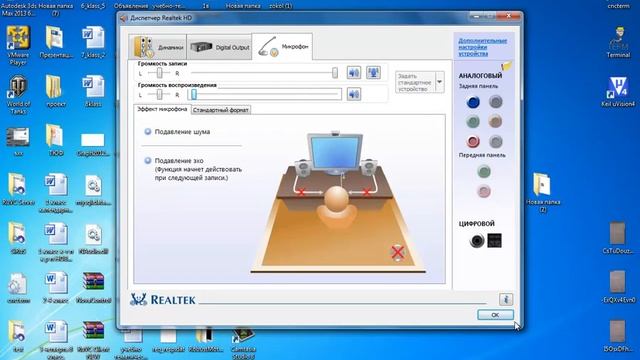Open the Terminal desktop shortcut
The image size is (640, 360).
click(618, 42)
